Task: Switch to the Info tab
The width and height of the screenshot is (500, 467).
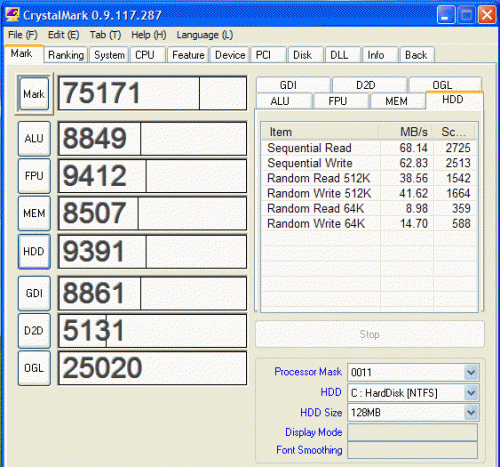Action: point(380,55)
